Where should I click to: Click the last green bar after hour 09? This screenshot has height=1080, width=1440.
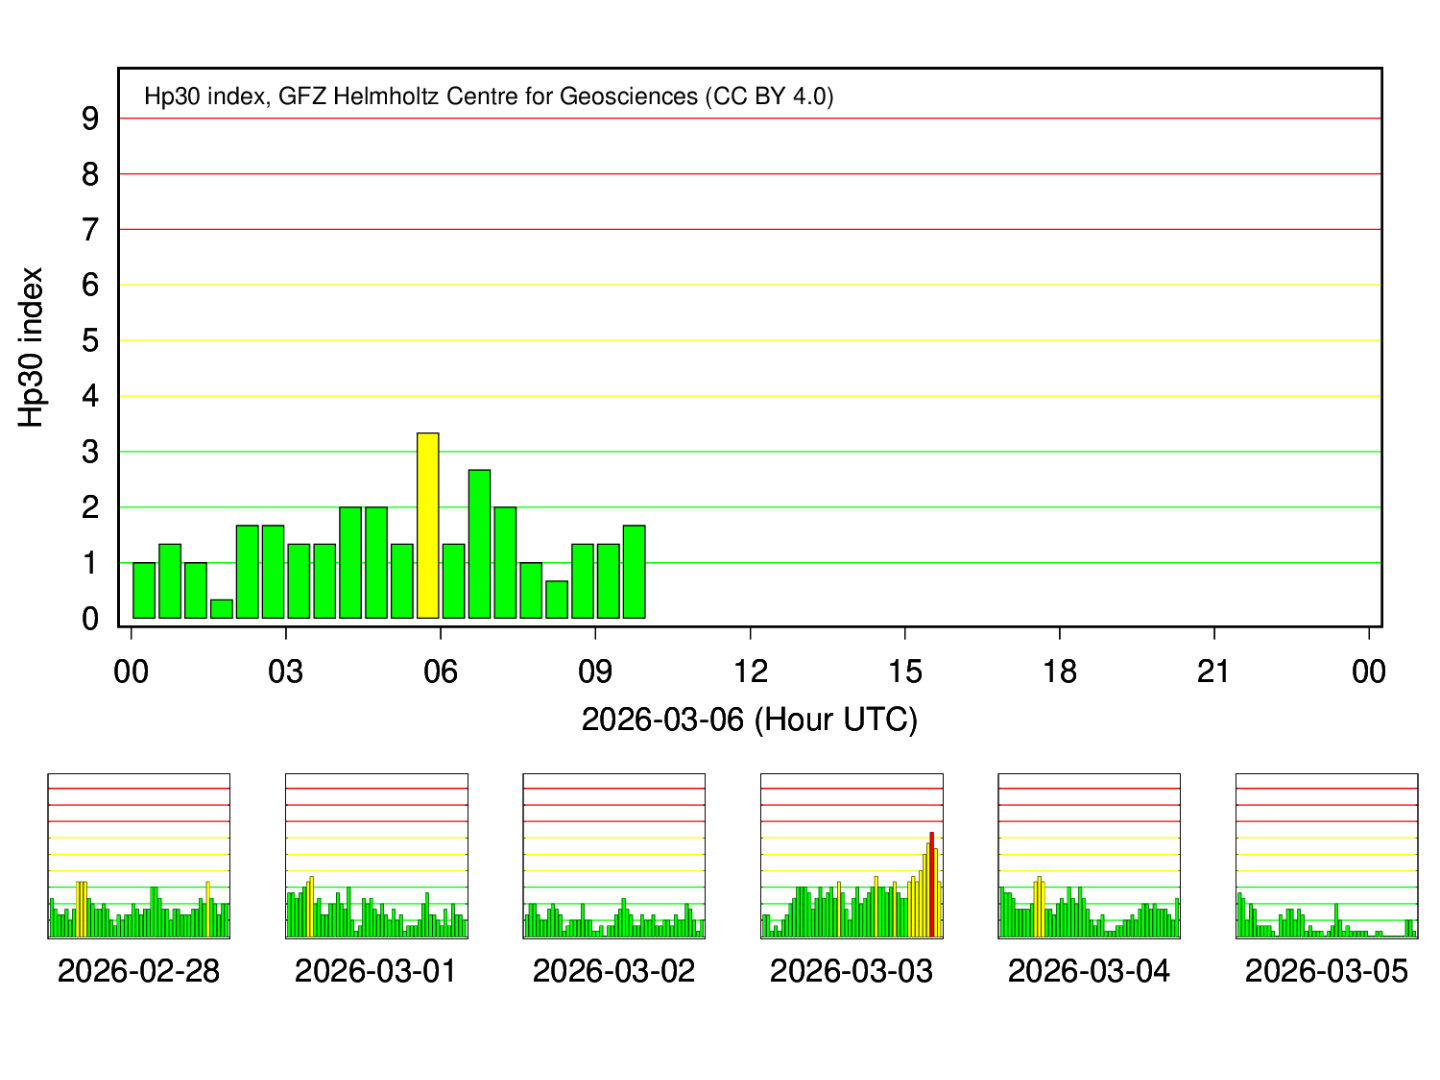point(634,572)
